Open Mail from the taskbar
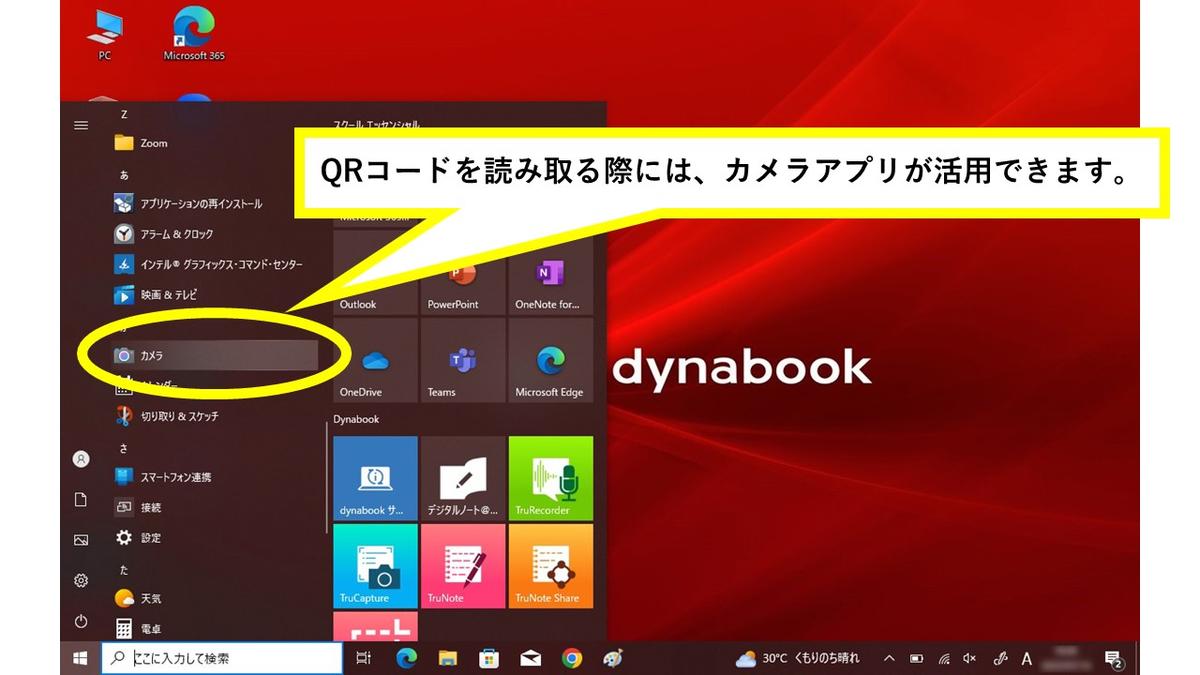Image resolution: width=1200 pixels, height=675 pixels. click(530, 658)
